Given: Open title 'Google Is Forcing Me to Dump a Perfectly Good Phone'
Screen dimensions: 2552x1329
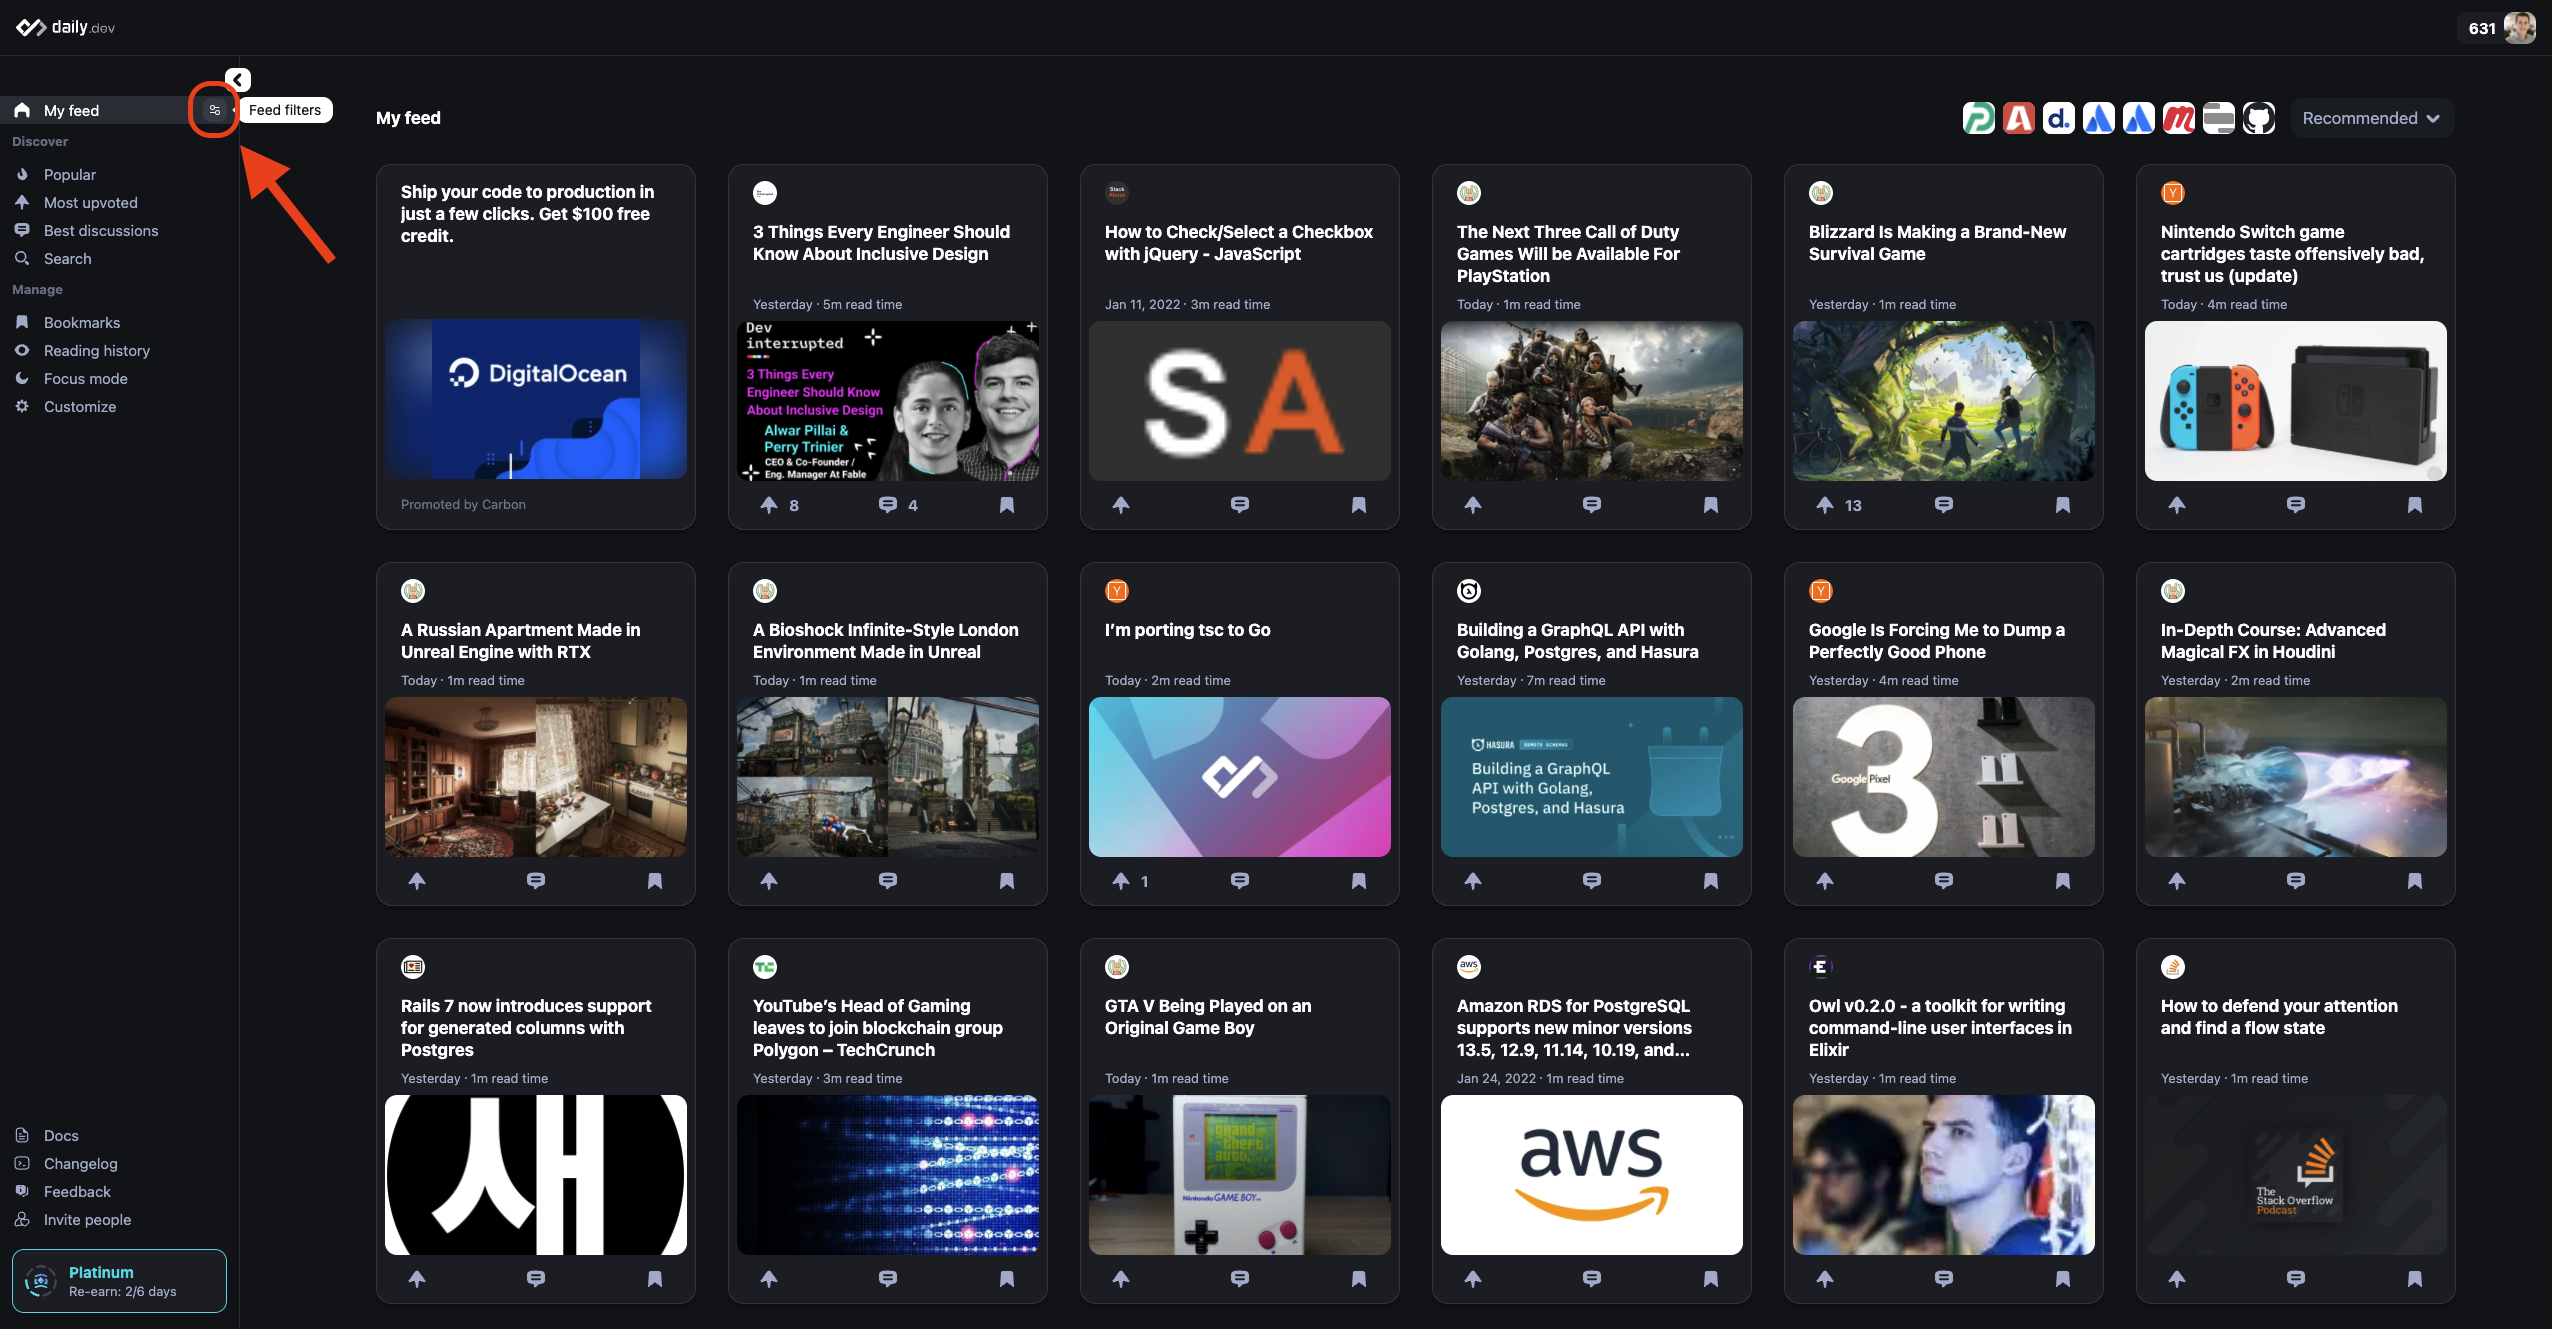Looking at the screenshot, I should (1936, 641).
